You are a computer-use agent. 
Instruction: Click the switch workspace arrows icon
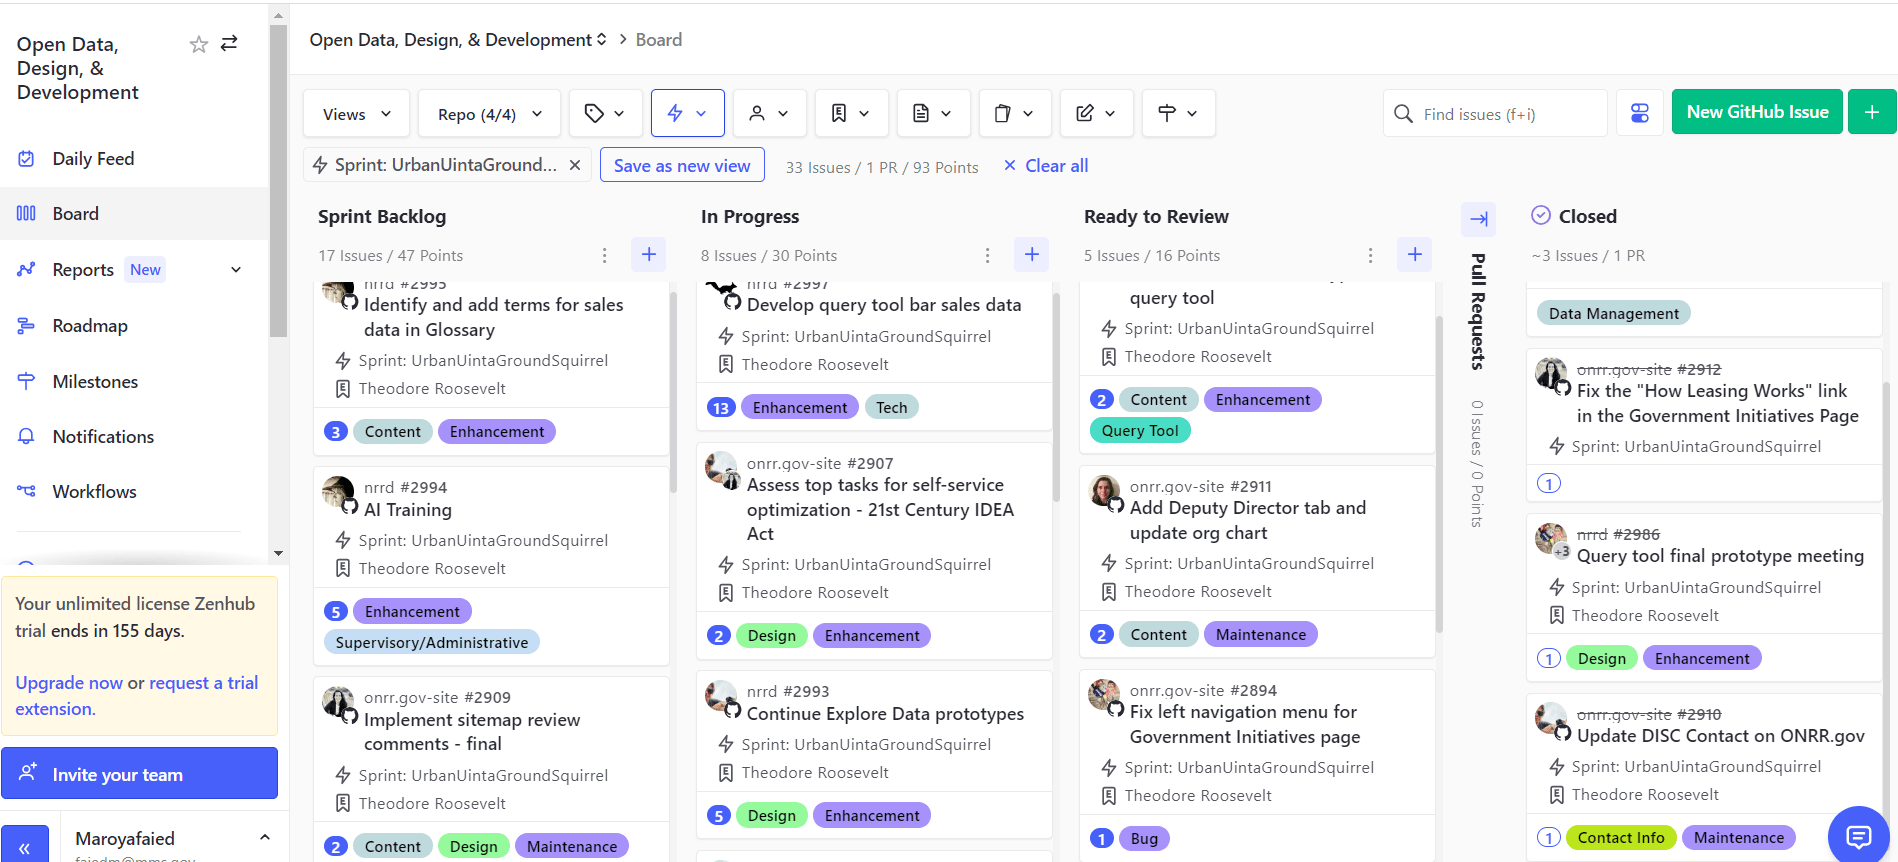229,43
